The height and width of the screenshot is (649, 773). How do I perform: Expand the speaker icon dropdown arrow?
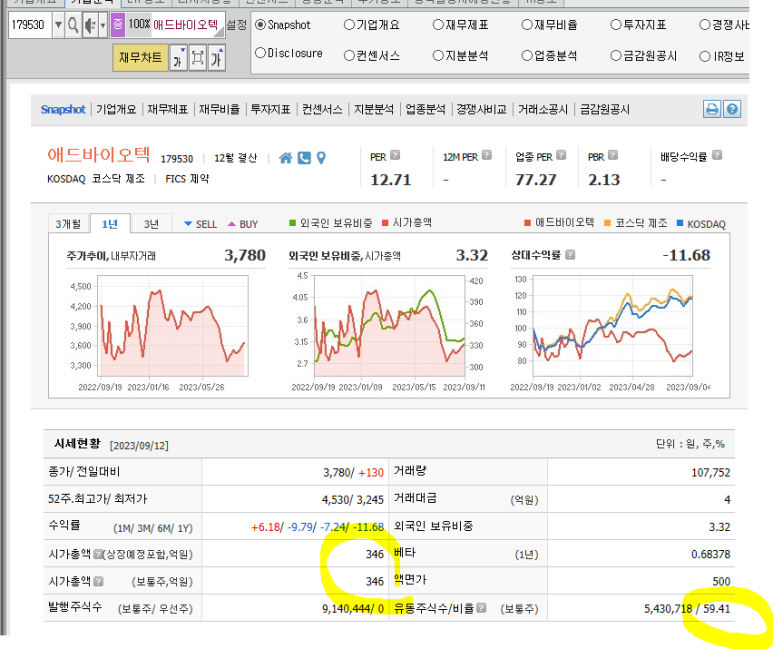(103, 25)
